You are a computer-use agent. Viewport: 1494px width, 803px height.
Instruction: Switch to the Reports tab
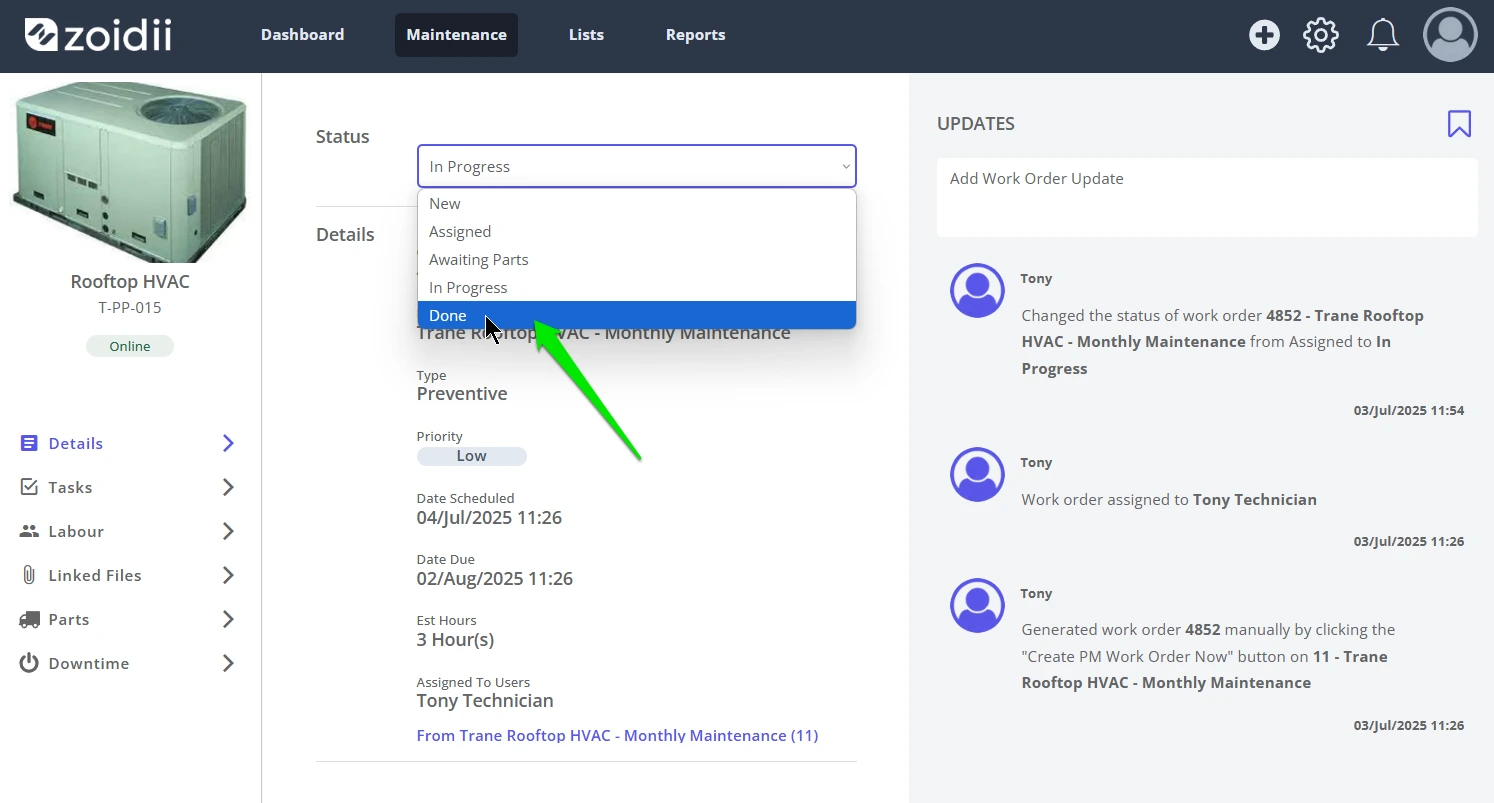click(695, 35)
